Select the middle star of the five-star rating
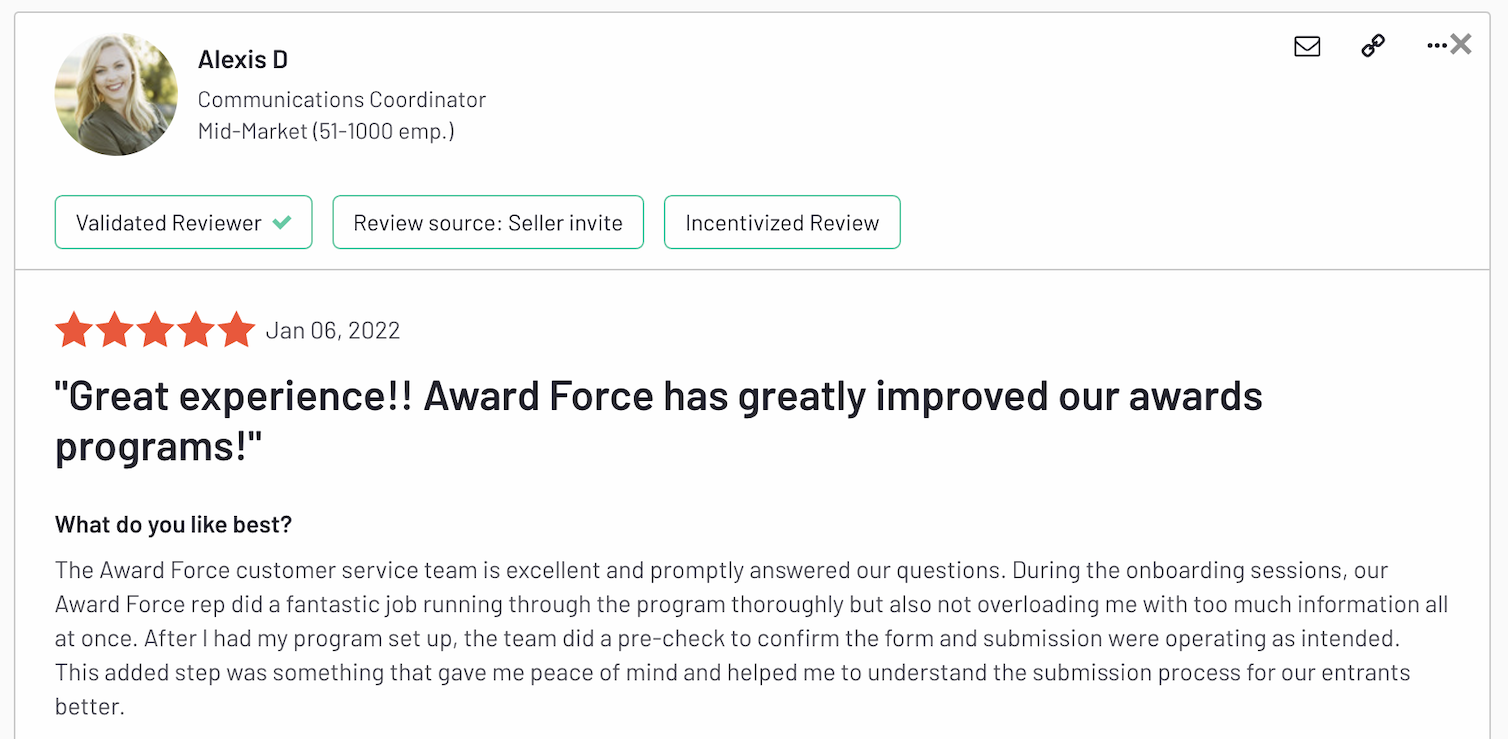1508x739 pixels. pos(155,328)
